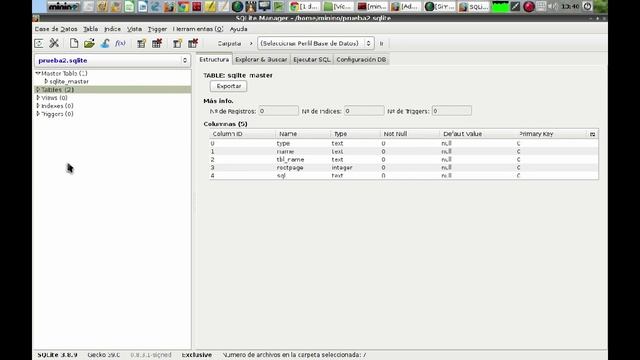Expand the Triggers (0) tree node
640x360 pixels.
point(38,114)
